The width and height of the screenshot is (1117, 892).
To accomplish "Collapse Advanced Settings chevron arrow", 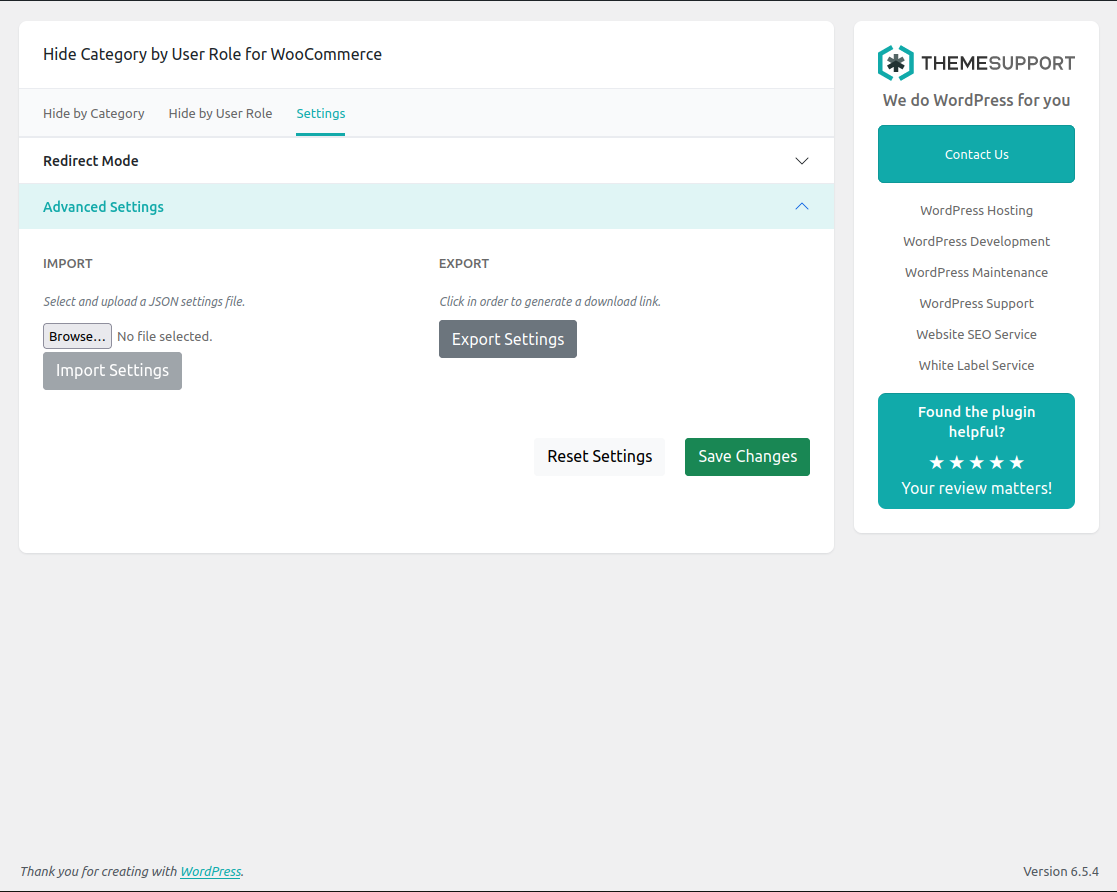I will point(801,207).
